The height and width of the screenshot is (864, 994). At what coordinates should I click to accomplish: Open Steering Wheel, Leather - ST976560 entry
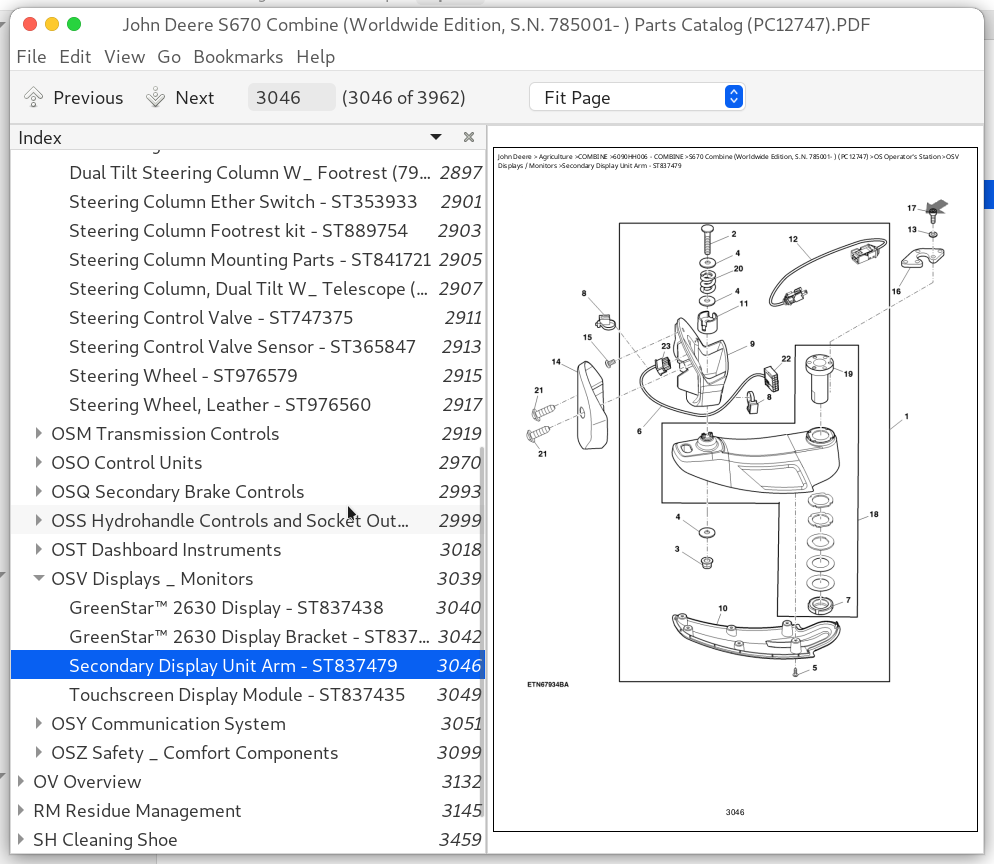[x=220, y=405]
